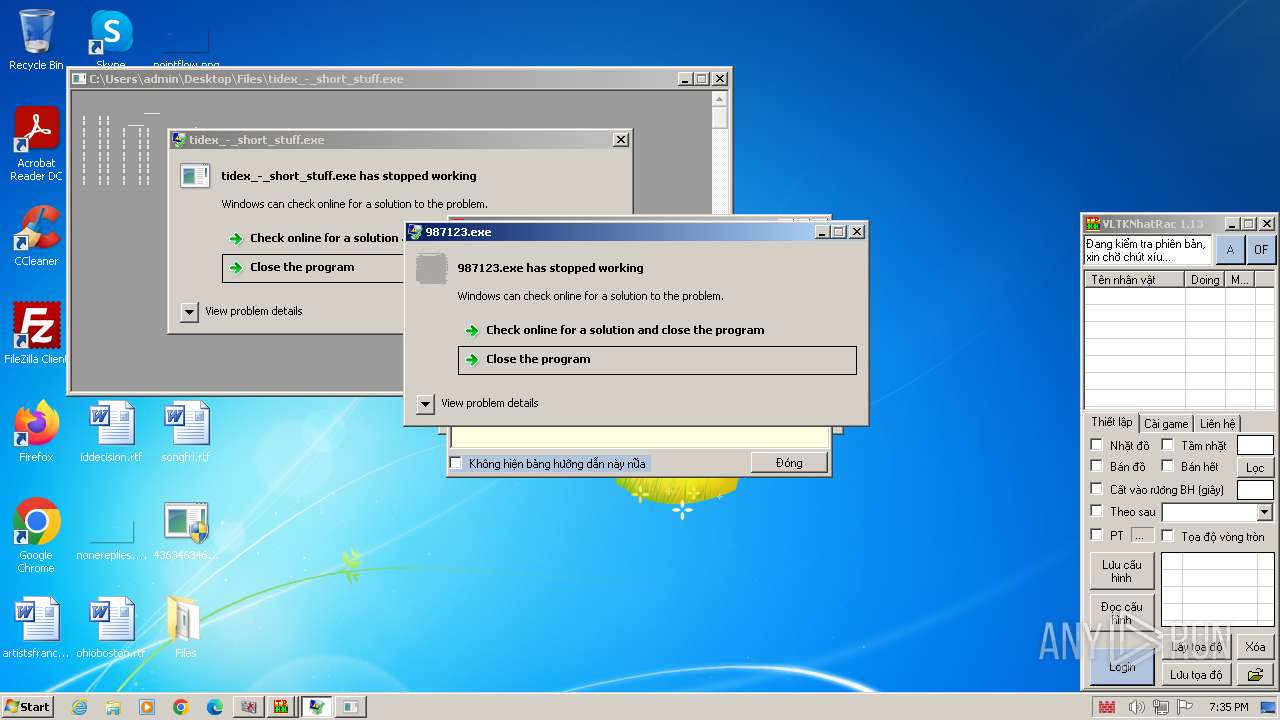Tick the Bán đồ checkbox
The width and height of the screenshot is (1280, 720).
tap(1096, 466)
